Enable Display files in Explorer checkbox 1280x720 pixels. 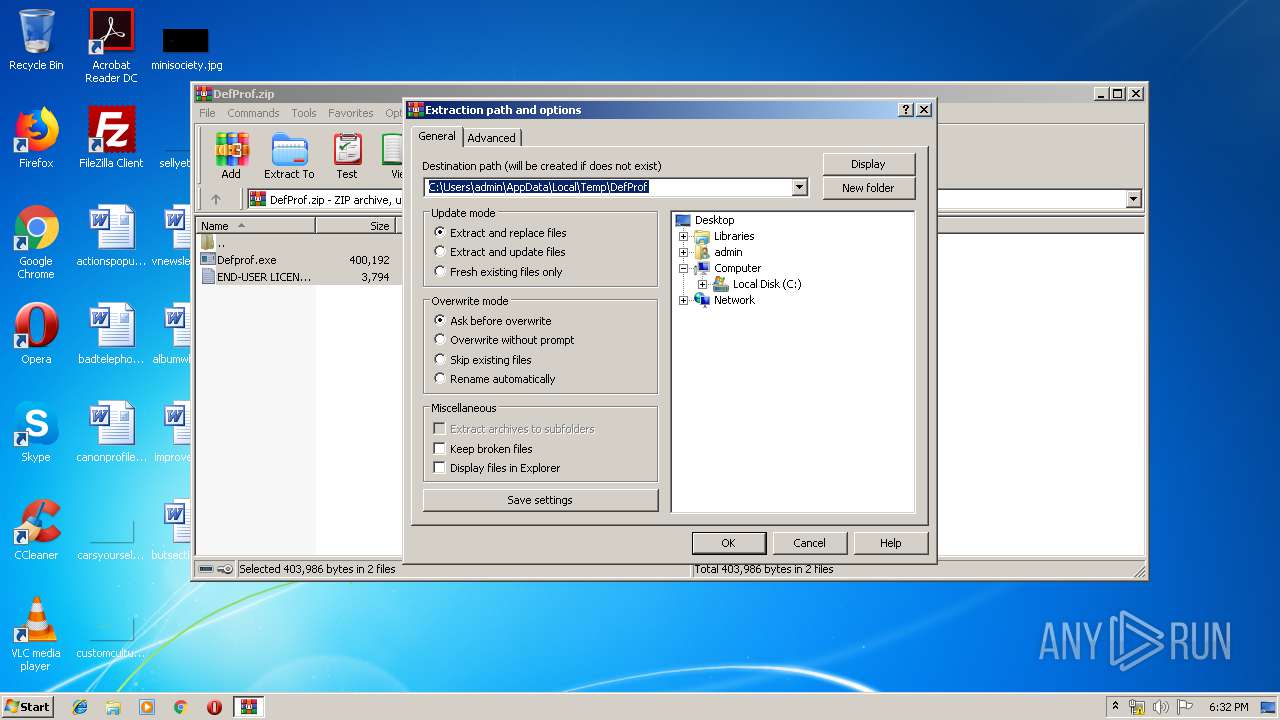point(439,468)
